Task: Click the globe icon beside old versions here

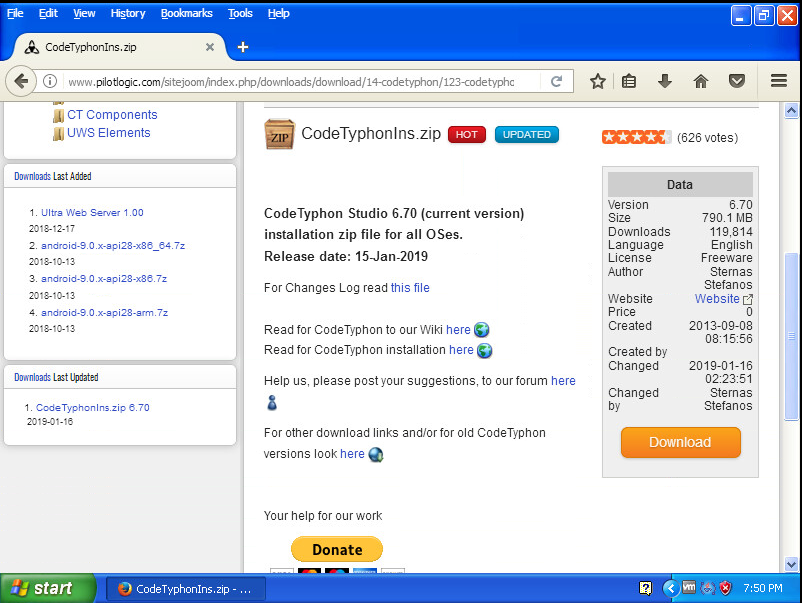Action: [x=375, y=454]
